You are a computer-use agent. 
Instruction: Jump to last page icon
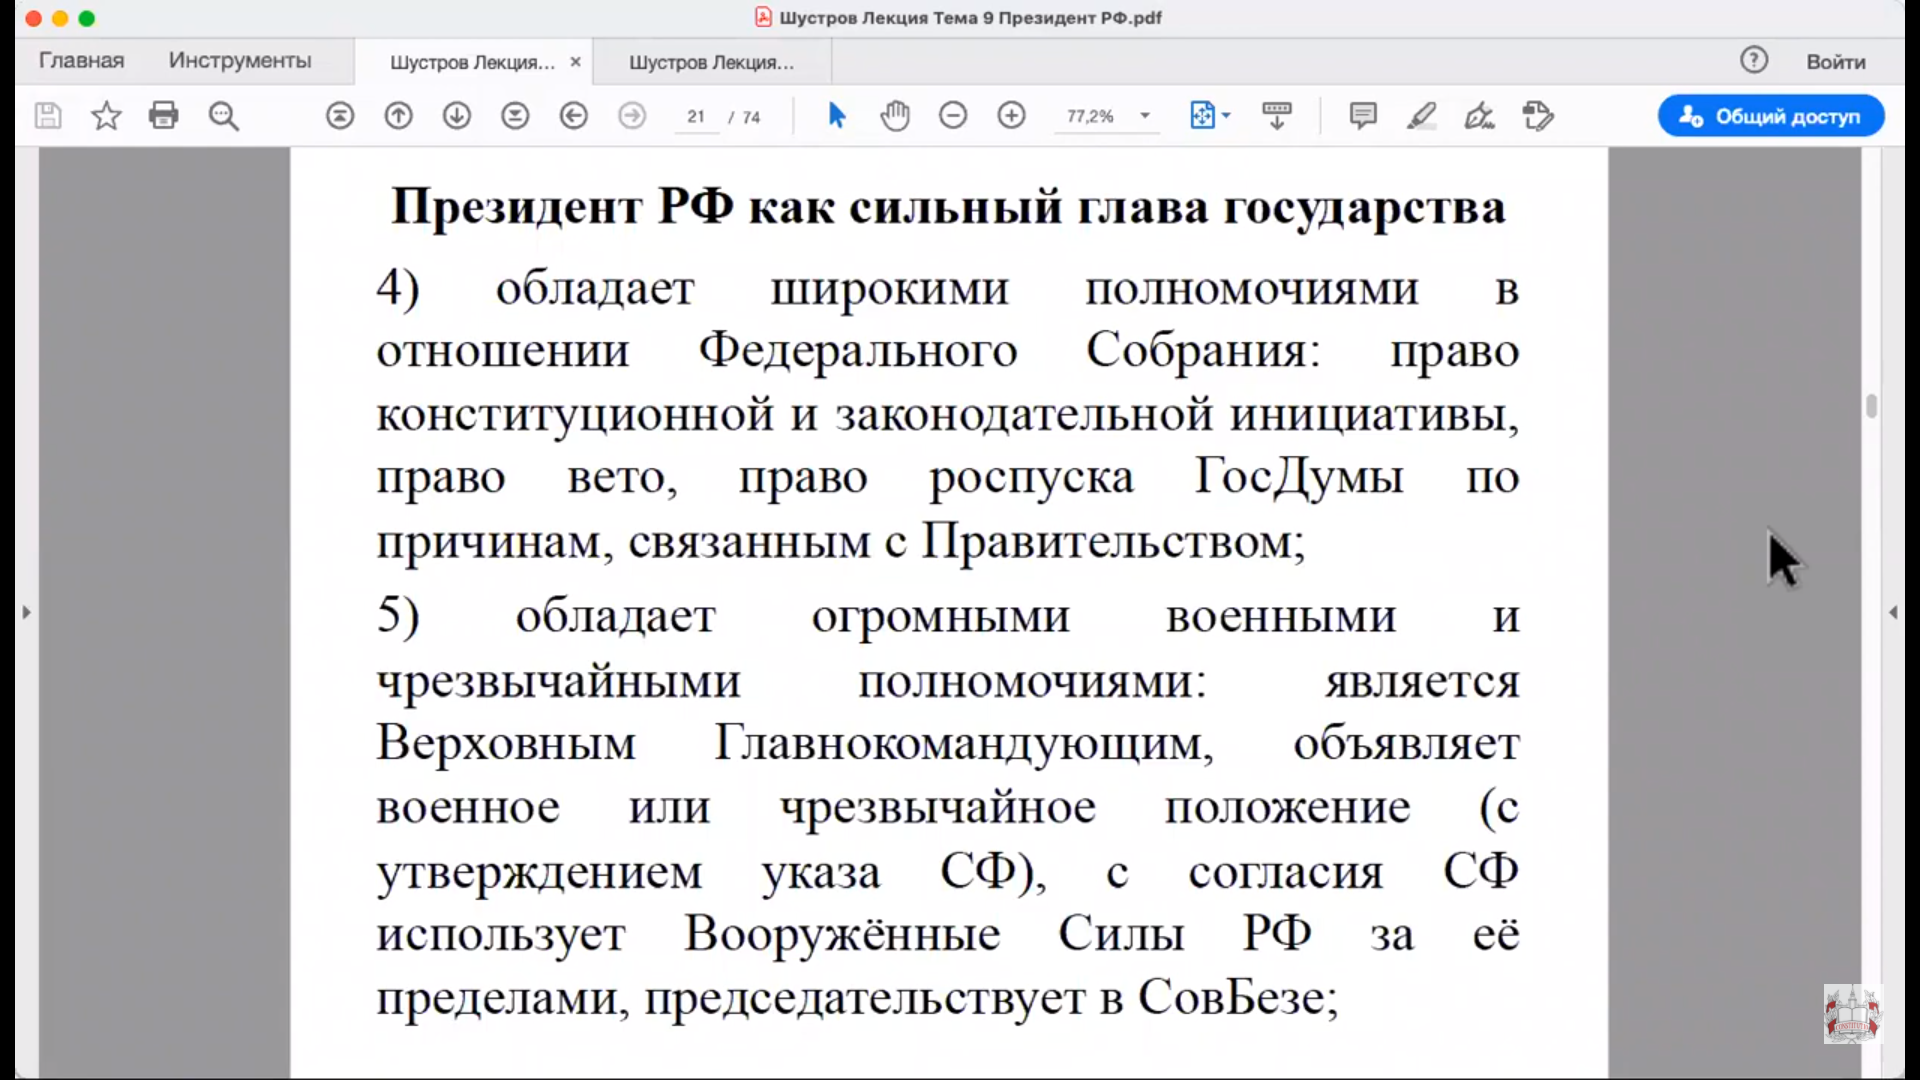(515, 116)
